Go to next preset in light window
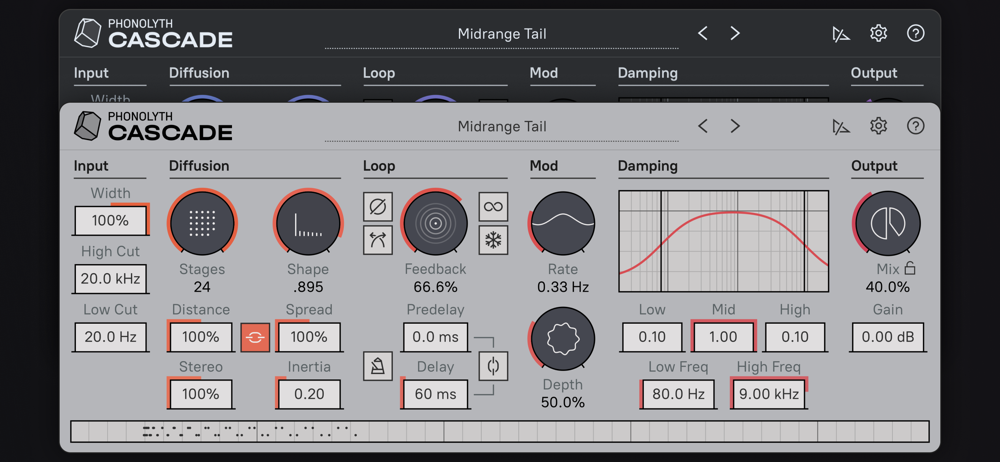1000x462 pixels. (735, 126)
